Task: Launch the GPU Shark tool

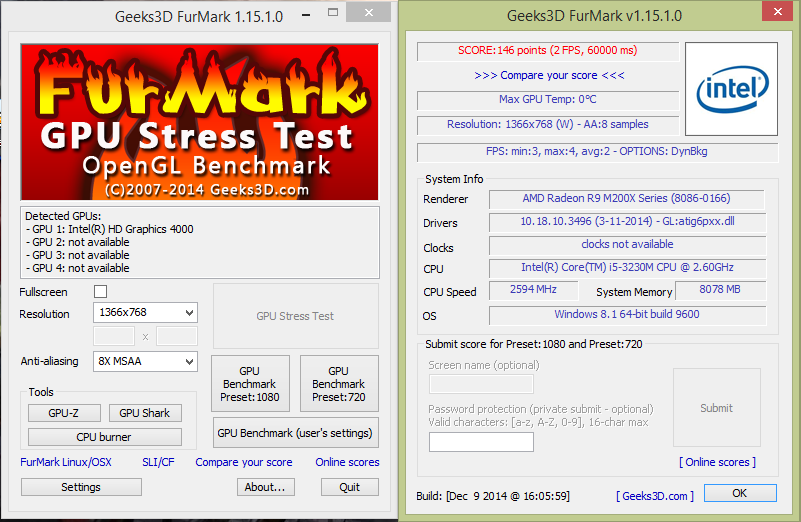Action: click(145, 413)
